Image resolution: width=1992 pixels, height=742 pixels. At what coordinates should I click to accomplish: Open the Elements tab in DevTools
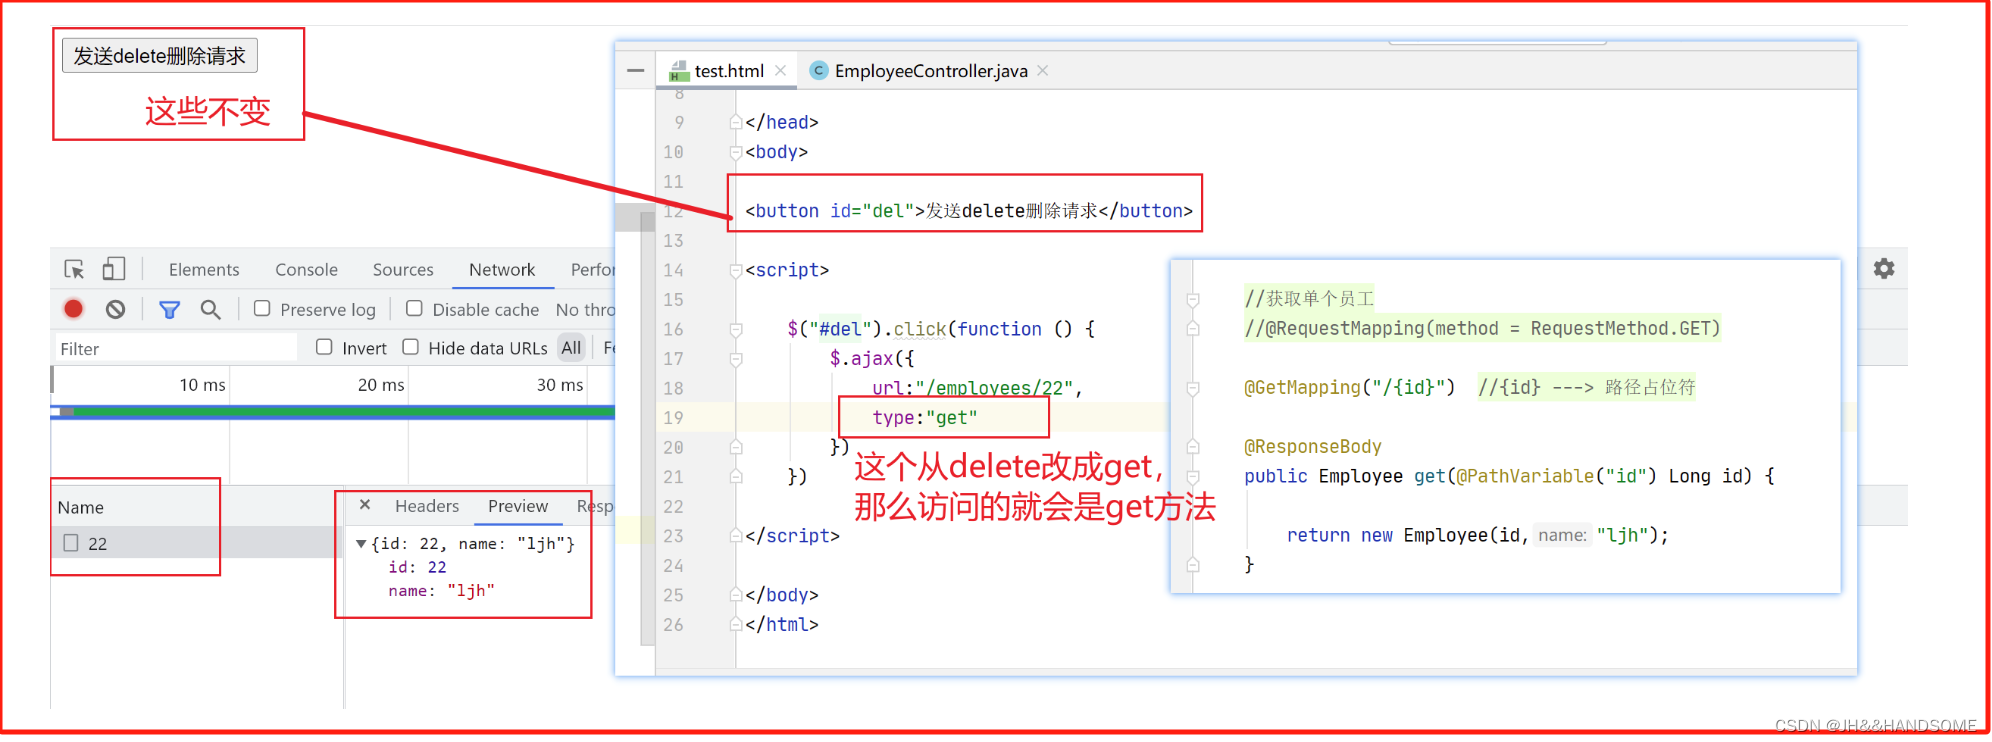point(204,270)
